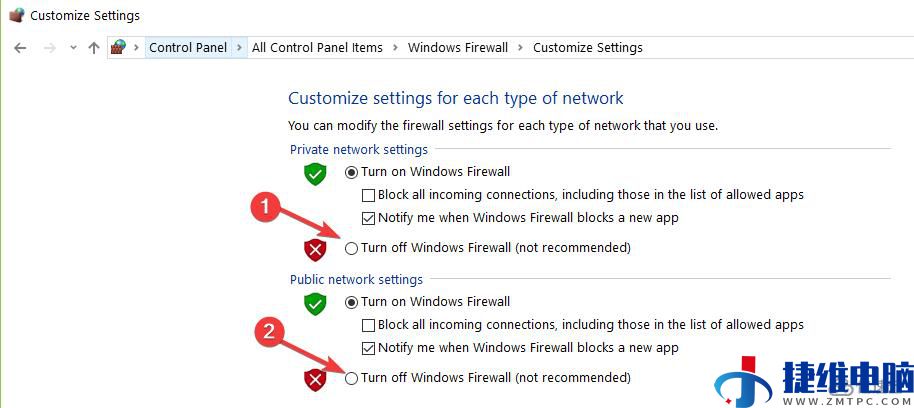The height and width of the screenshot is (408, 914).
Task: Click Customize Settings breadcrumb item
Action: pos(588,47)
